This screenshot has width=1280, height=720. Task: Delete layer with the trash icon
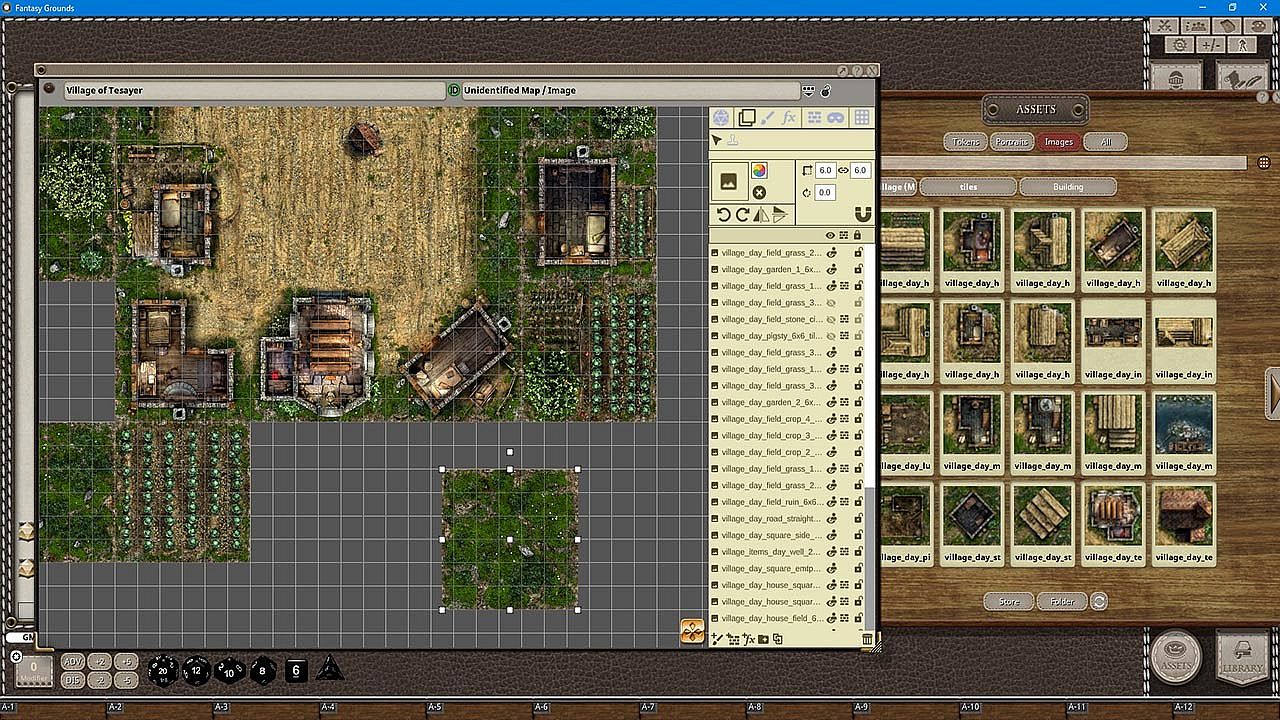[x=867, y=639]
